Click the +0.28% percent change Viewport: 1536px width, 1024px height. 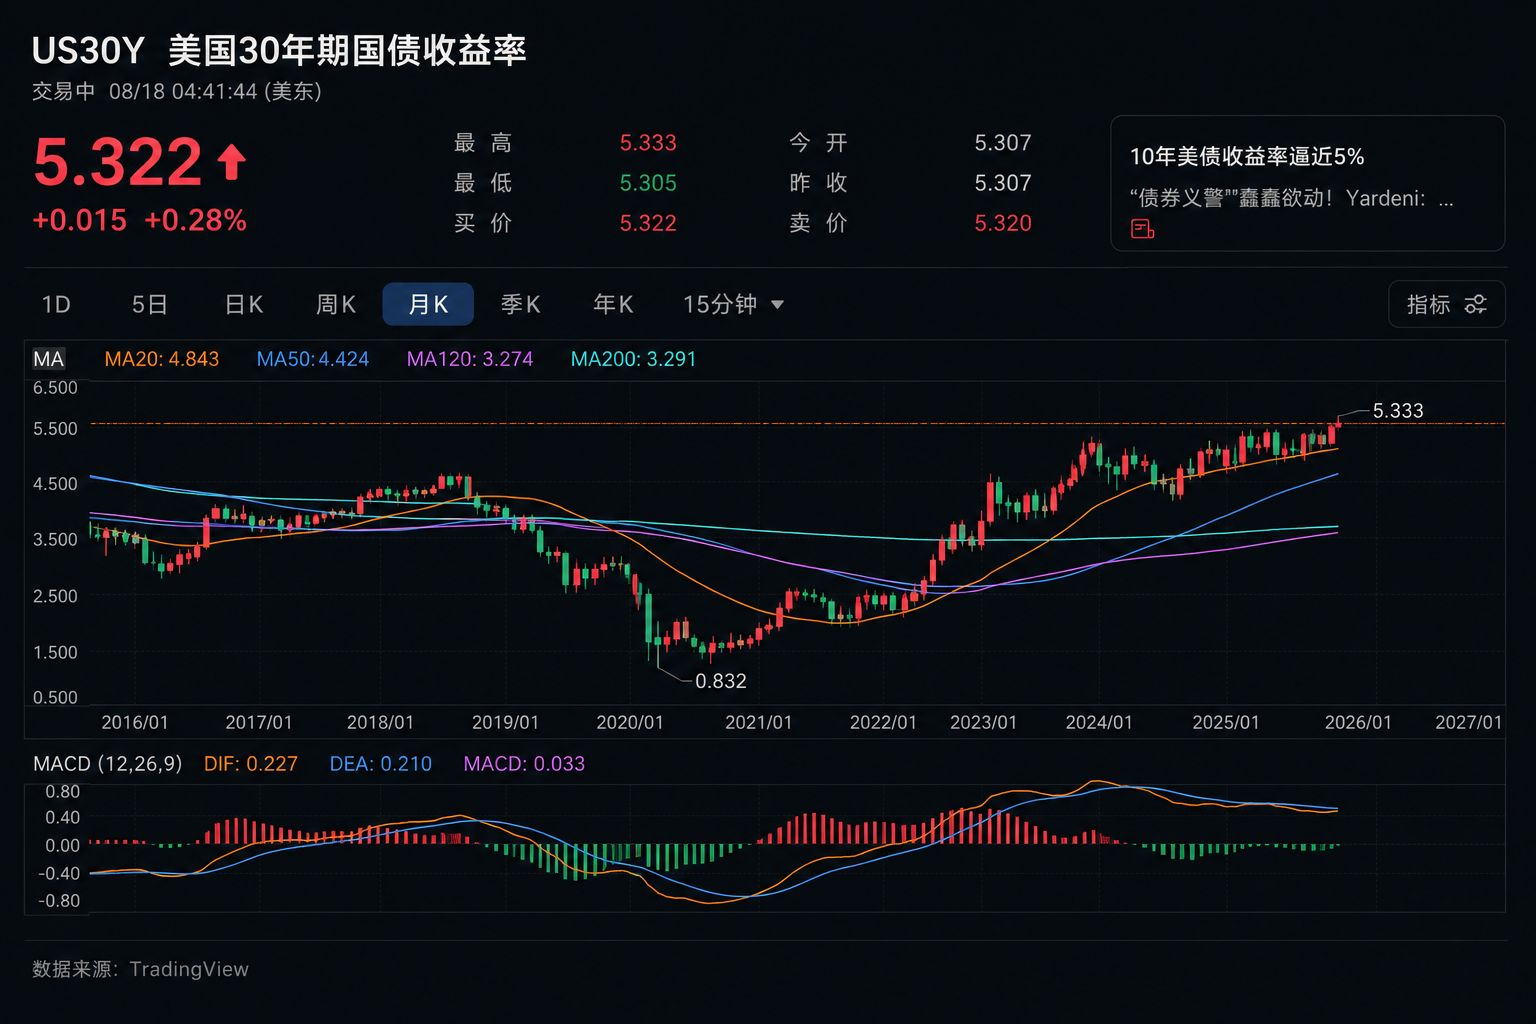pyautogui.click(x=195, y=220)
